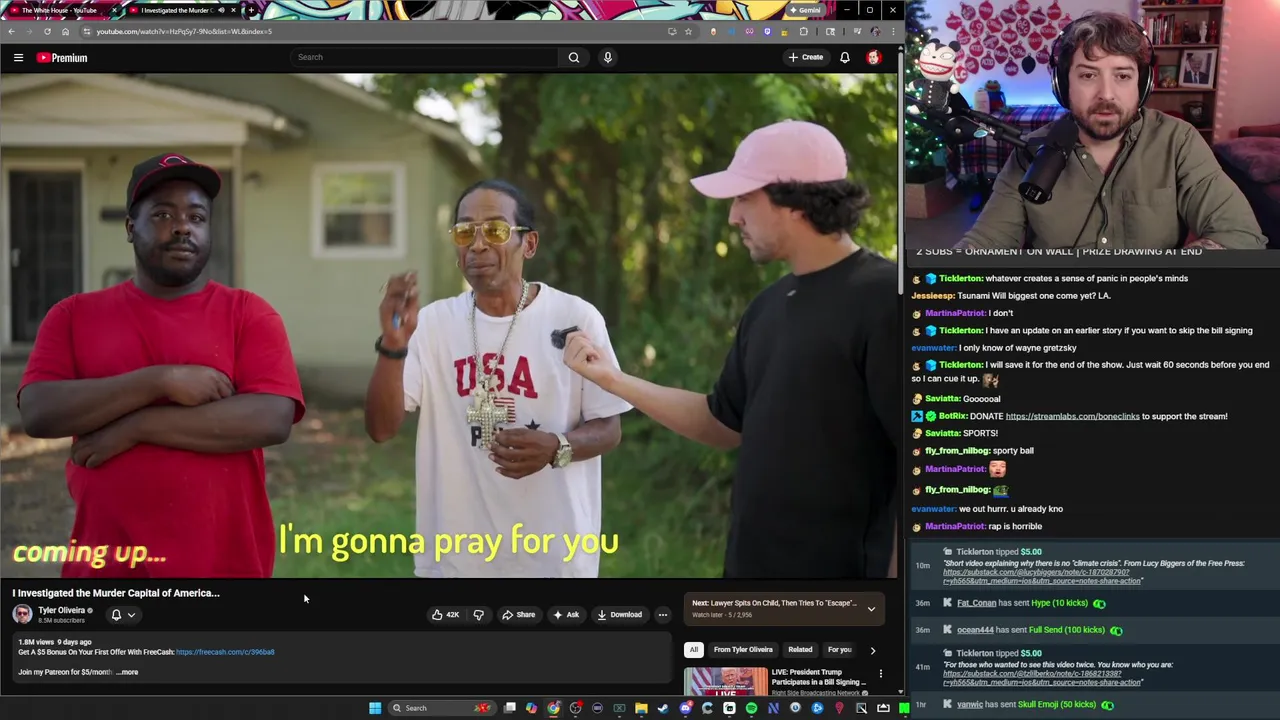Image resolution: width=1280 pixels, height=720 pixels.
Task: Expand description with ...more
Action: (x=128, y=672)
